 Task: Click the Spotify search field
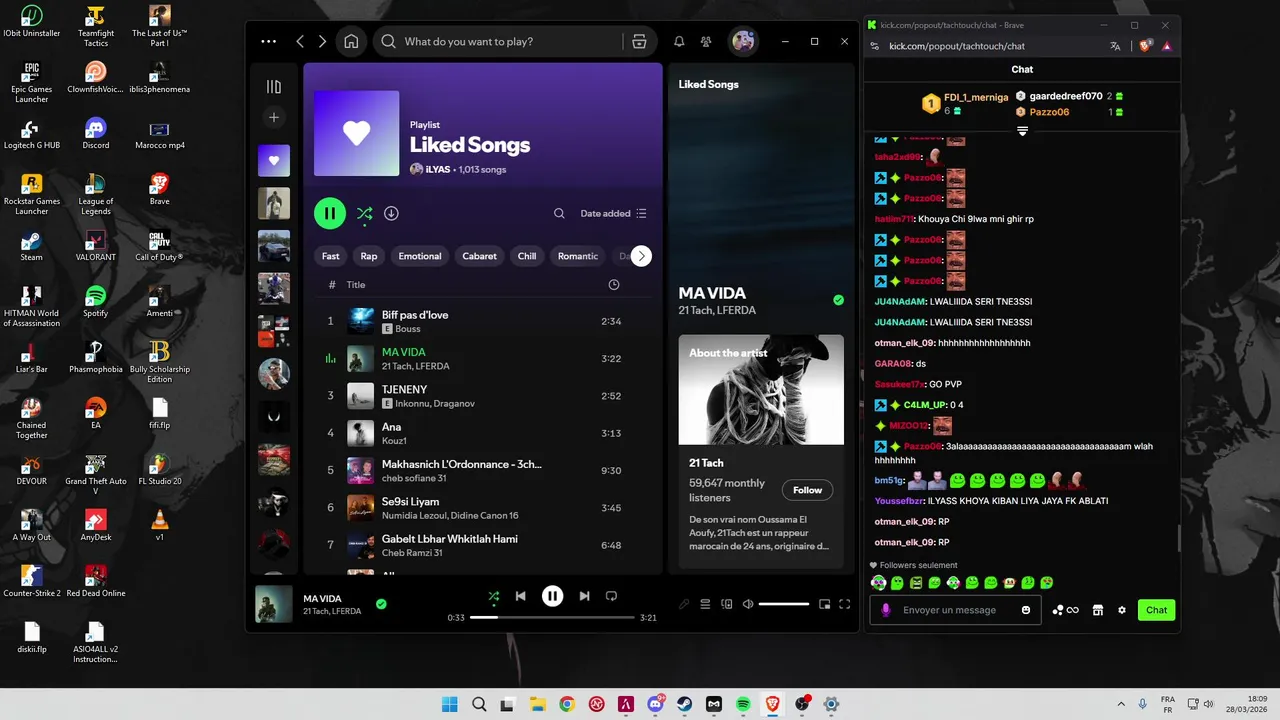[500, 41]
